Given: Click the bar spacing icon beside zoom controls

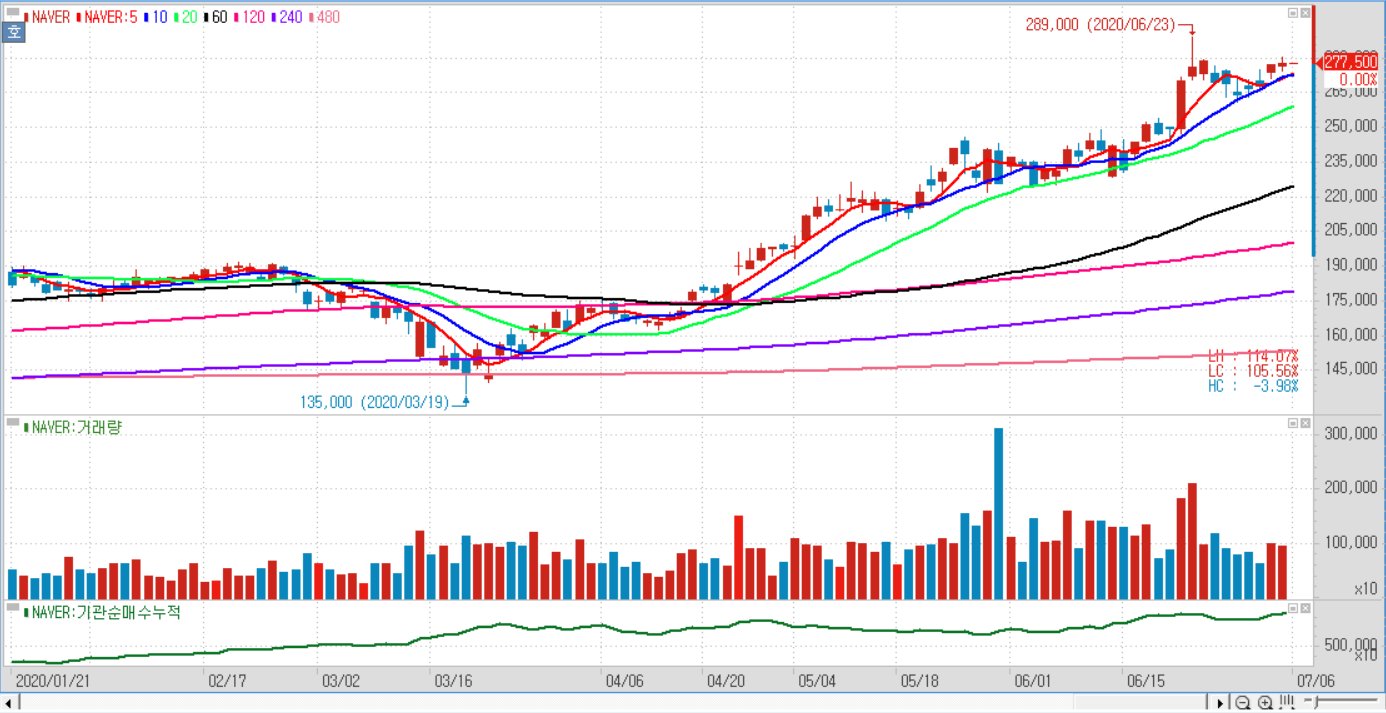Looking at the screenshot, I should pos(1286,702).
